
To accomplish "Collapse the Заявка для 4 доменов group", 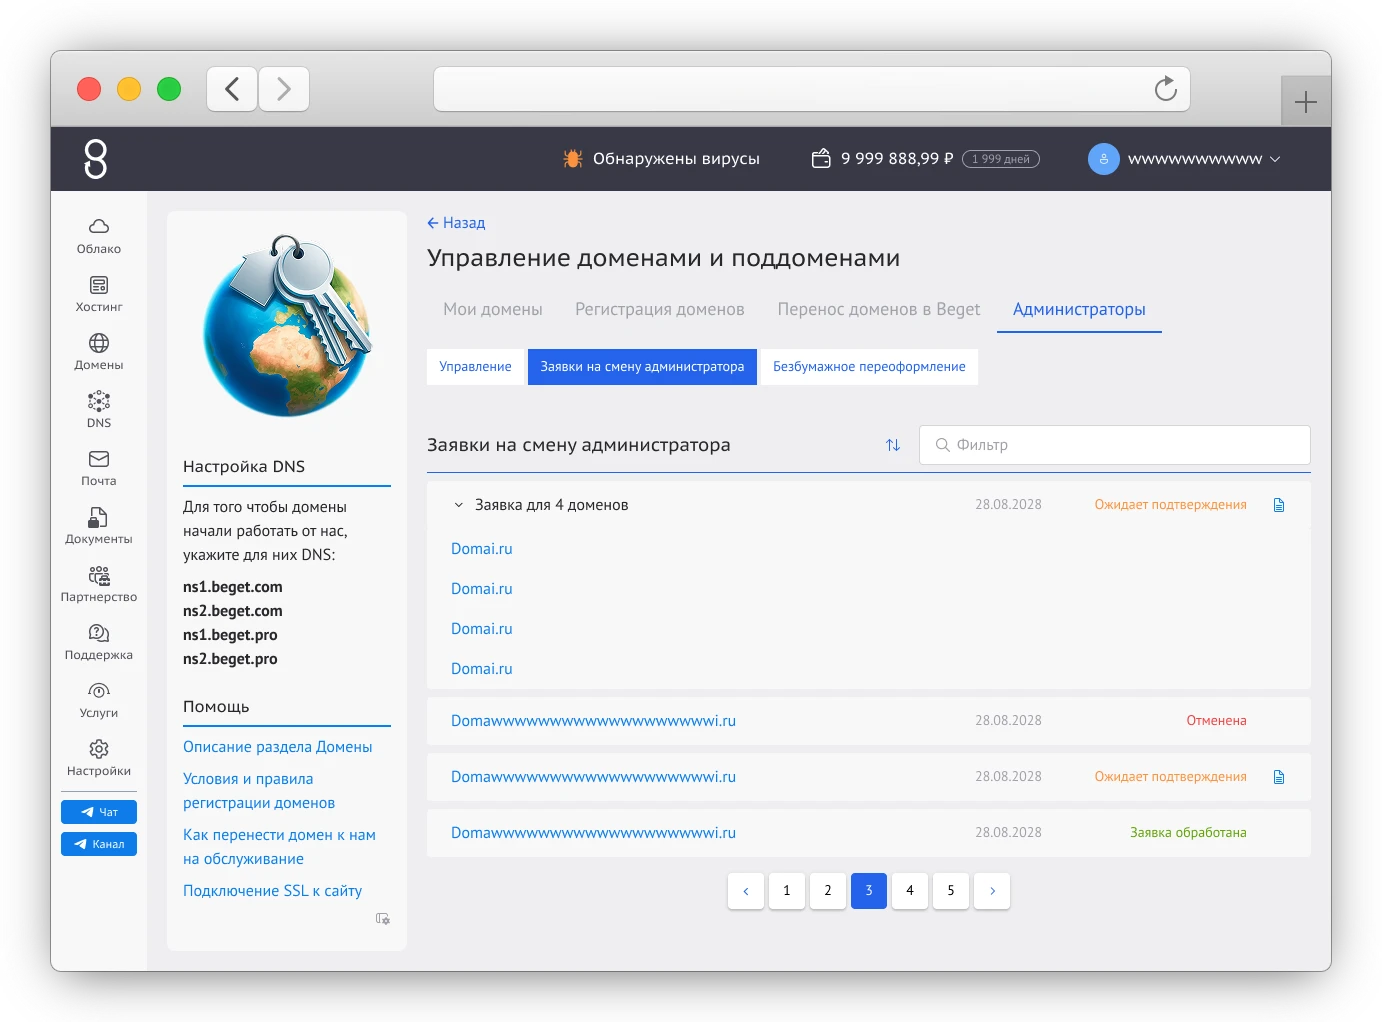I will point(459,505).
